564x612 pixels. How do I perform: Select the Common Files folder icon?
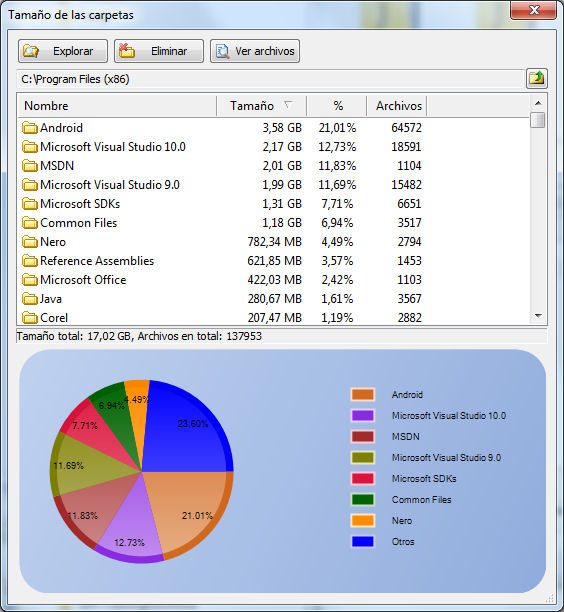click(x=30, y=223)
